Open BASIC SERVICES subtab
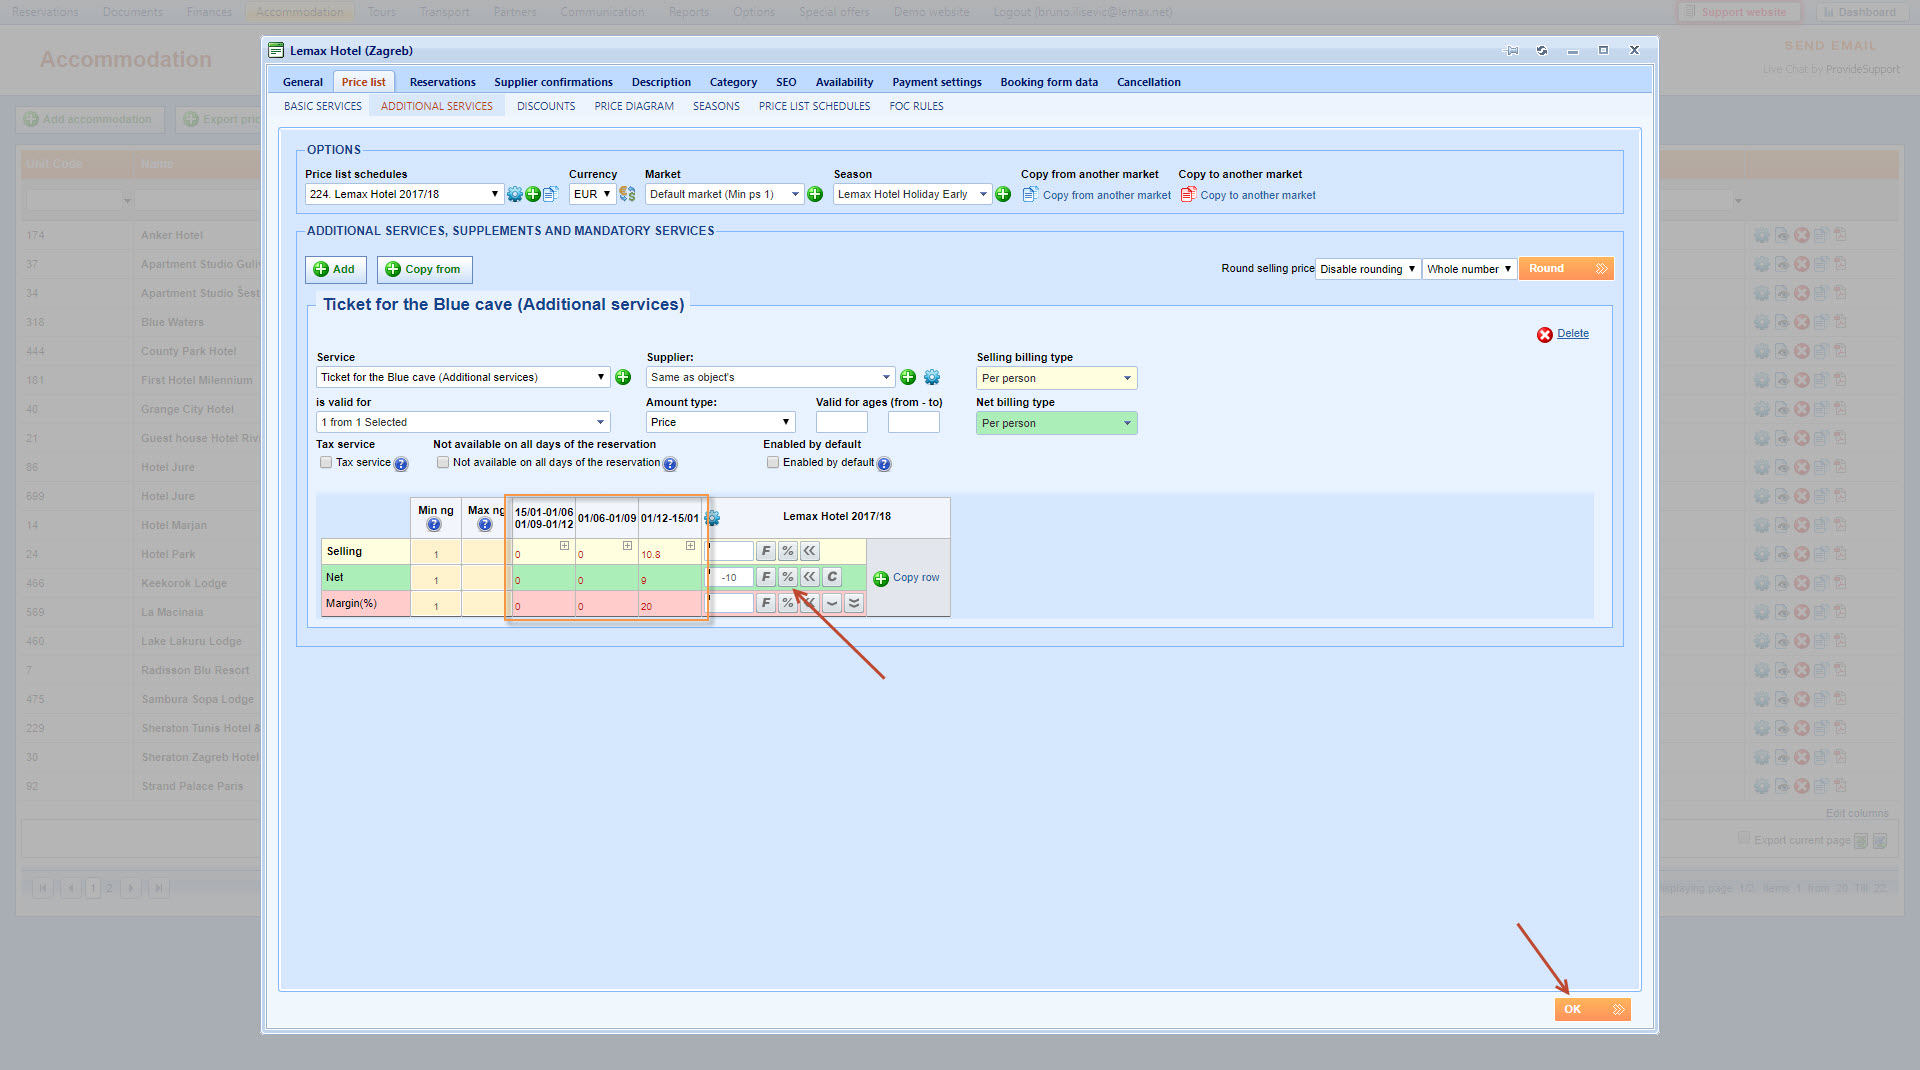This screenshot has height=1070, width=1920. [323, 106]
